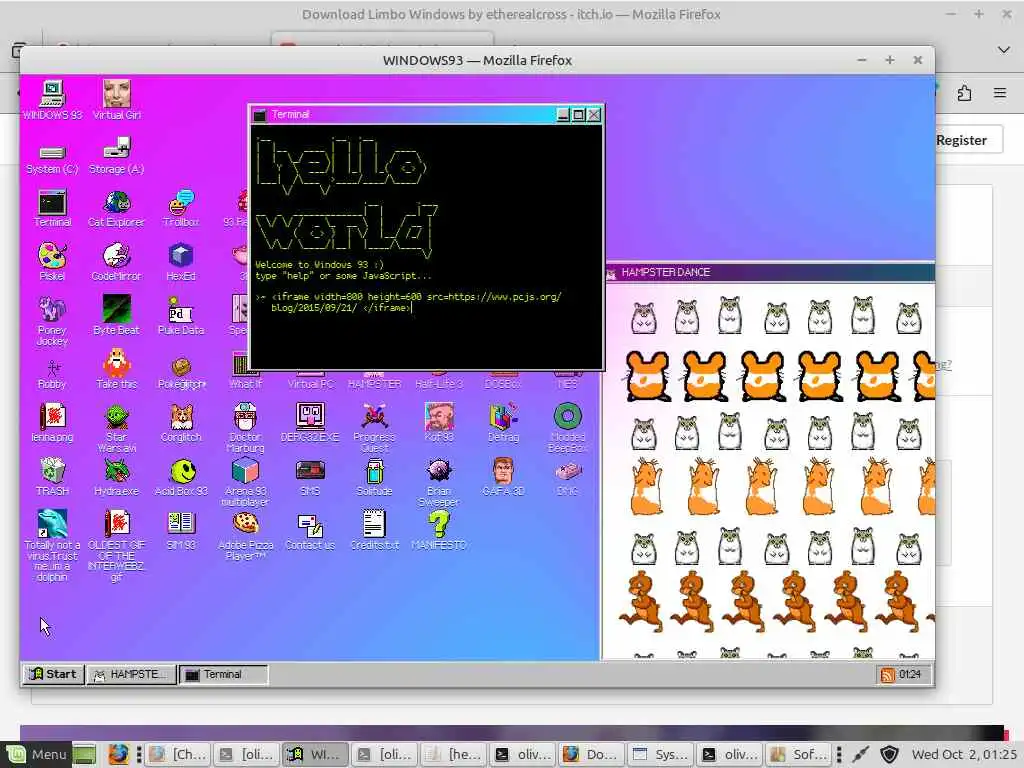Click the system tray shield icon
This screenshot has width=1024, height=768.
[889, 754]
